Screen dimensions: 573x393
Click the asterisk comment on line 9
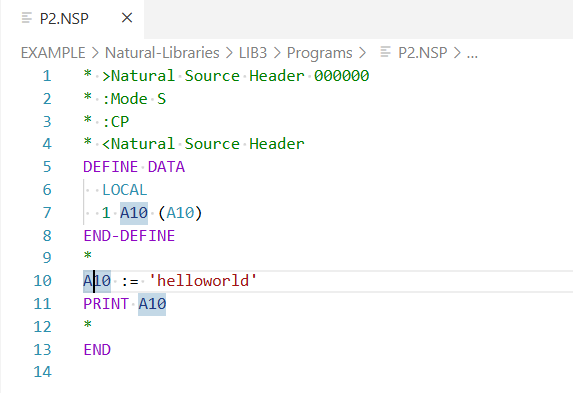(x=88, y=256)
